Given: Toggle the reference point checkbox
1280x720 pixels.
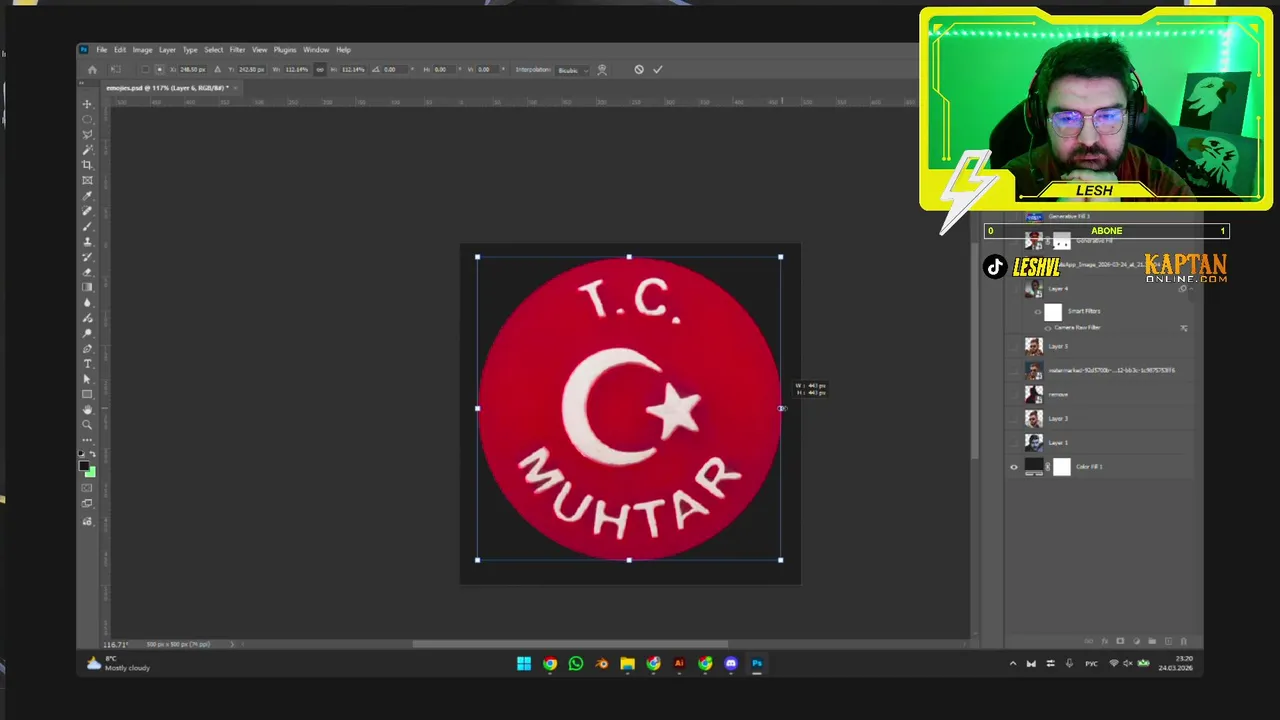Looking at the screenshot, I should coord(145,70).
